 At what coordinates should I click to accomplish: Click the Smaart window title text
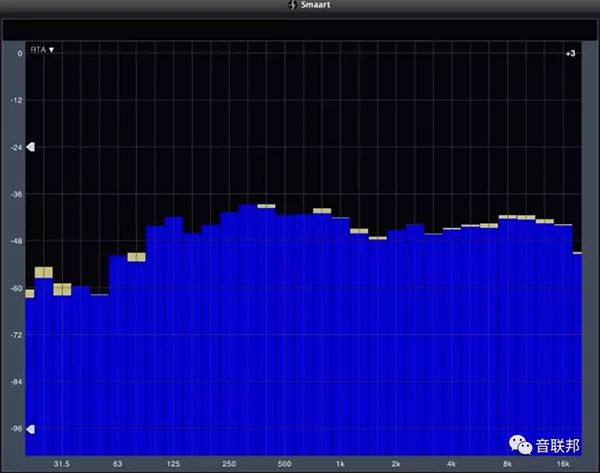click(x=307, y=7)
